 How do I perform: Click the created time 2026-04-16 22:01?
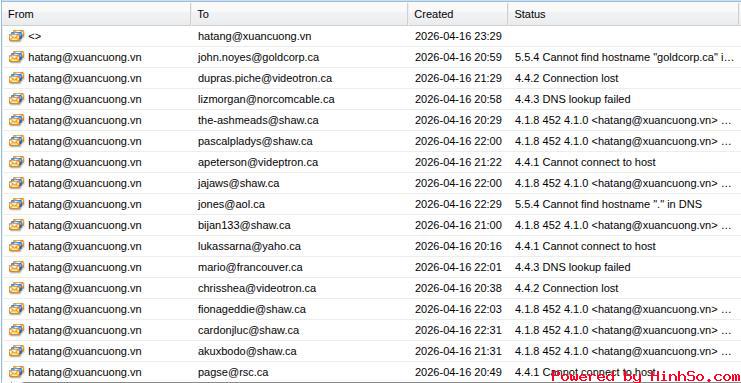pyautogui.click(x=458, y=267)
